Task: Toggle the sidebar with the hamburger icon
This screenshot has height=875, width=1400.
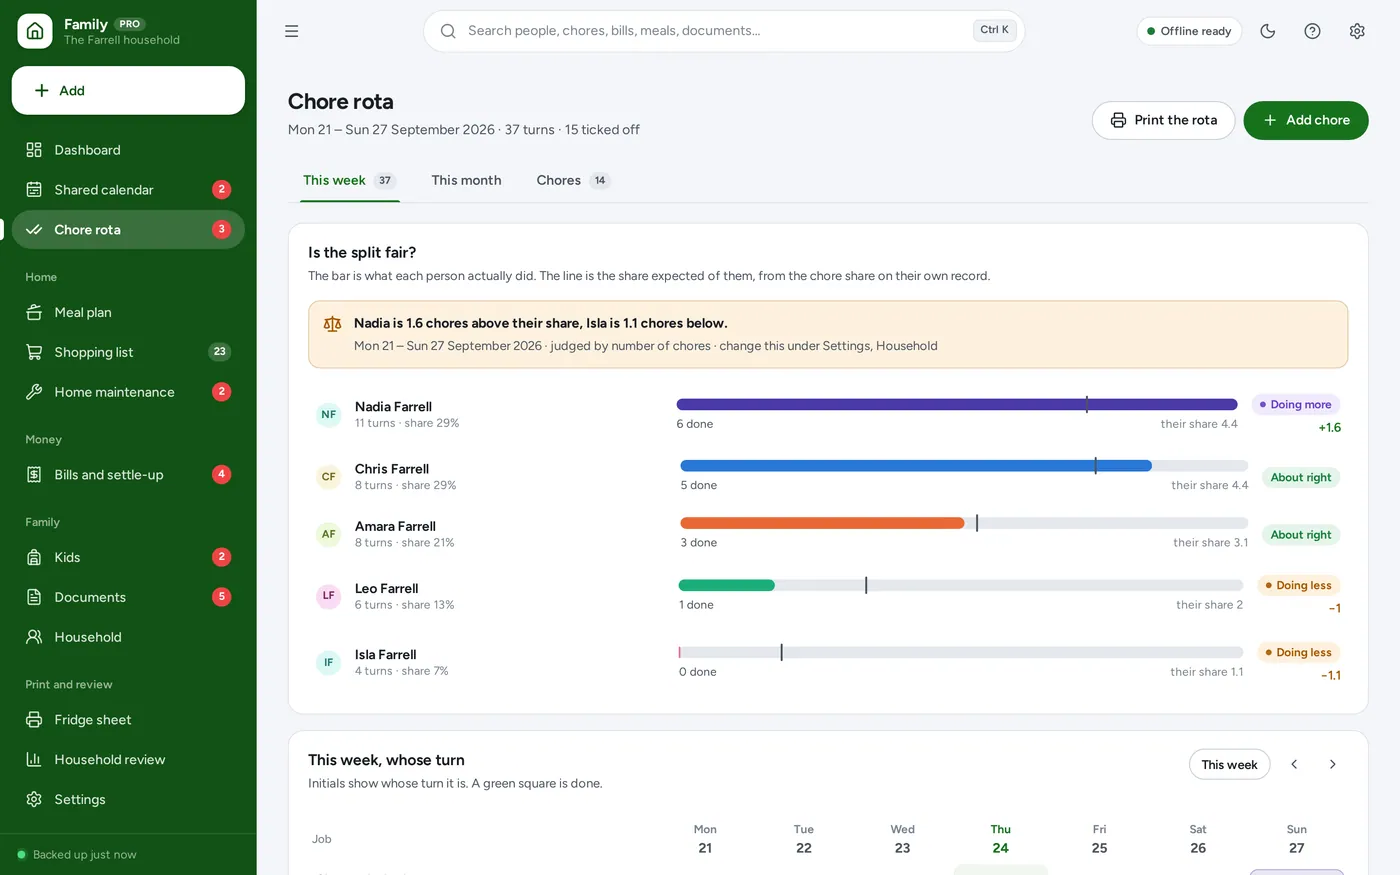Action: pos(292,31)
